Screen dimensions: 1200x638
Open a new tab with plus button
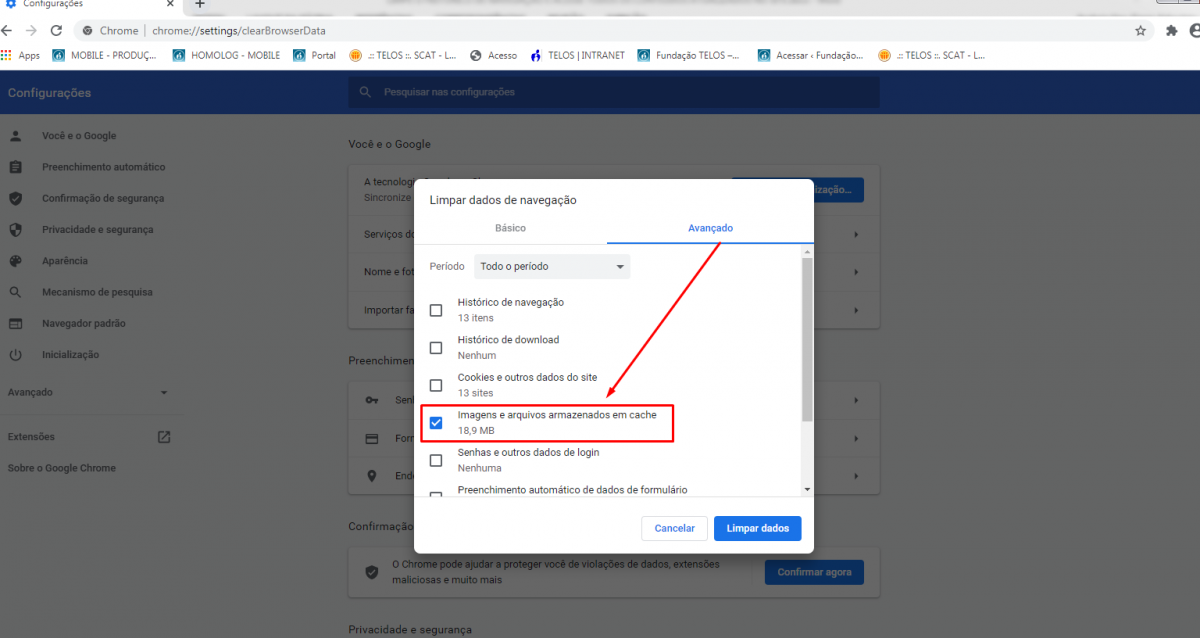[x=199, y=5]
